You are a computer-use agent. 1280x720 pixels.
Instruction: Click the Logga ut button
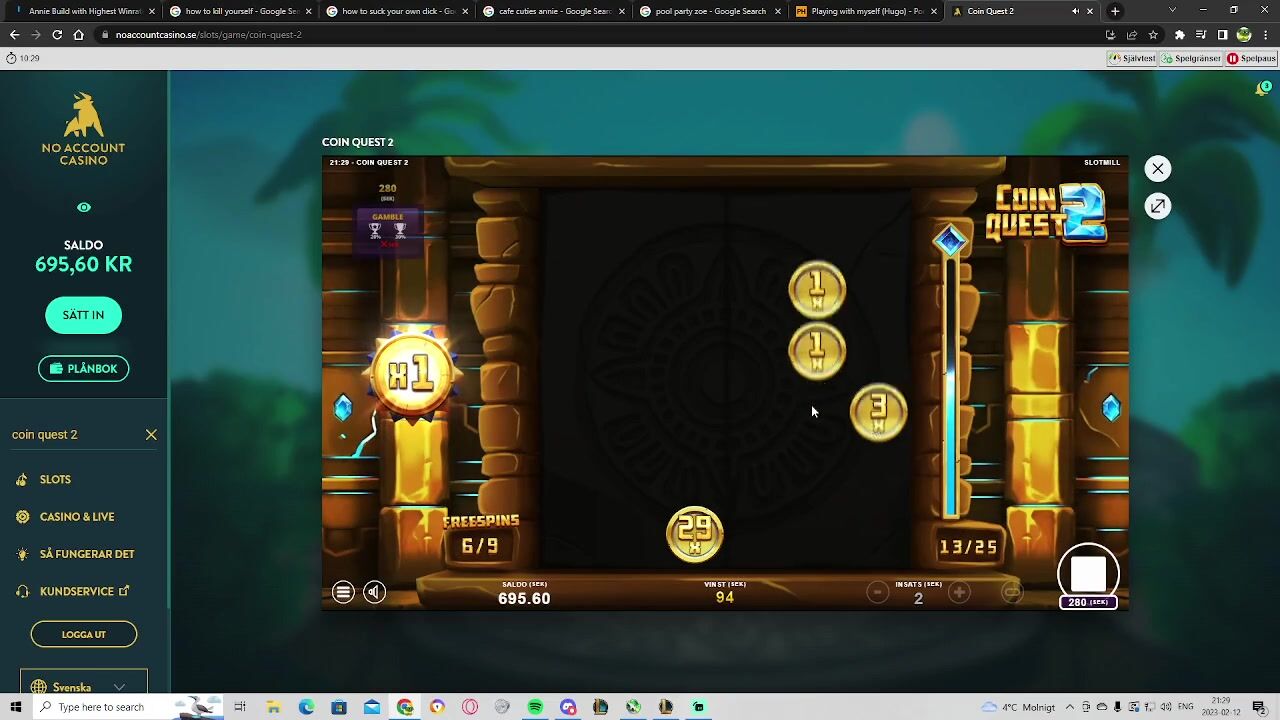tap(83, 634)
